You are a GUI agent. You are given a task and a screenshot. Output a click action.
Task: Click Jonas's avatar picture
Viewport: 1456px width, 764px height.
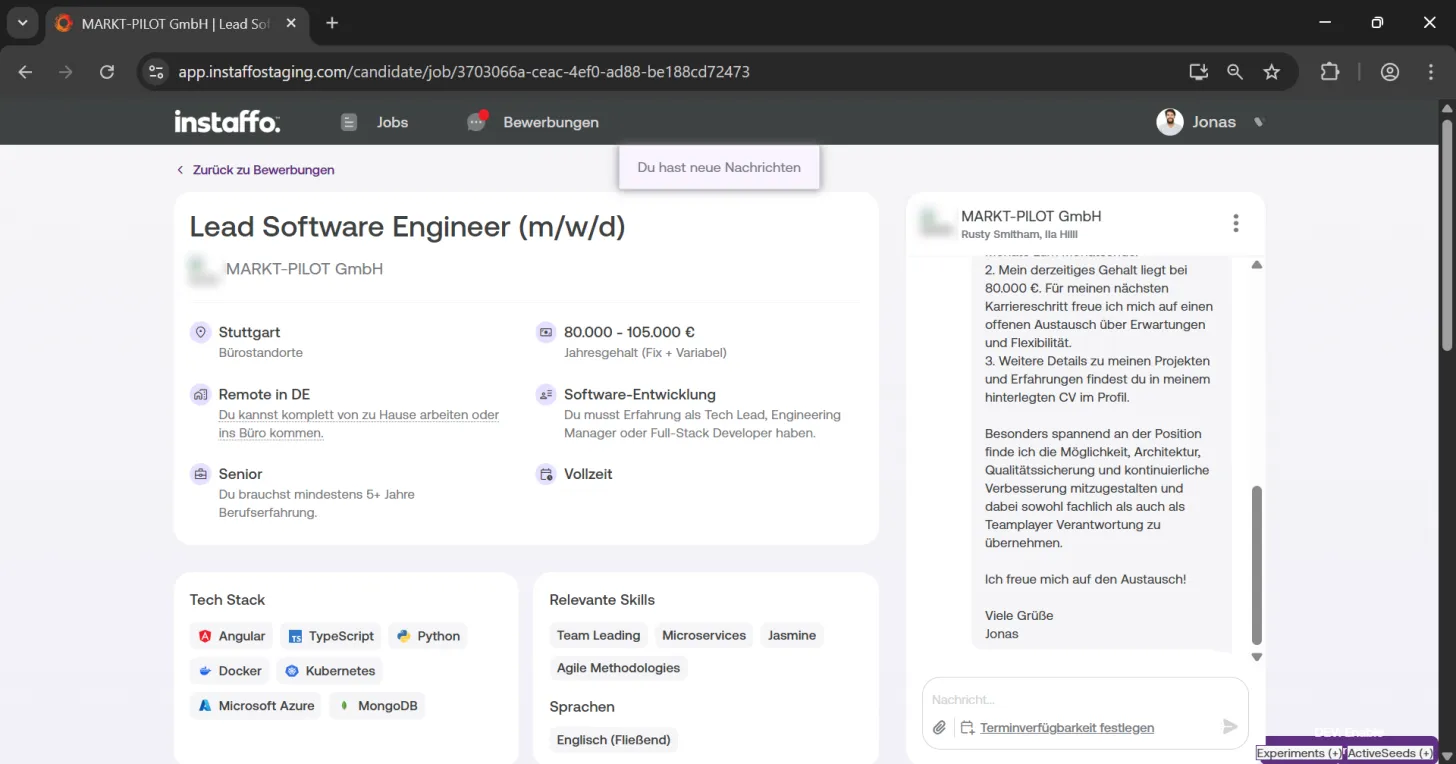point(1170,122)
